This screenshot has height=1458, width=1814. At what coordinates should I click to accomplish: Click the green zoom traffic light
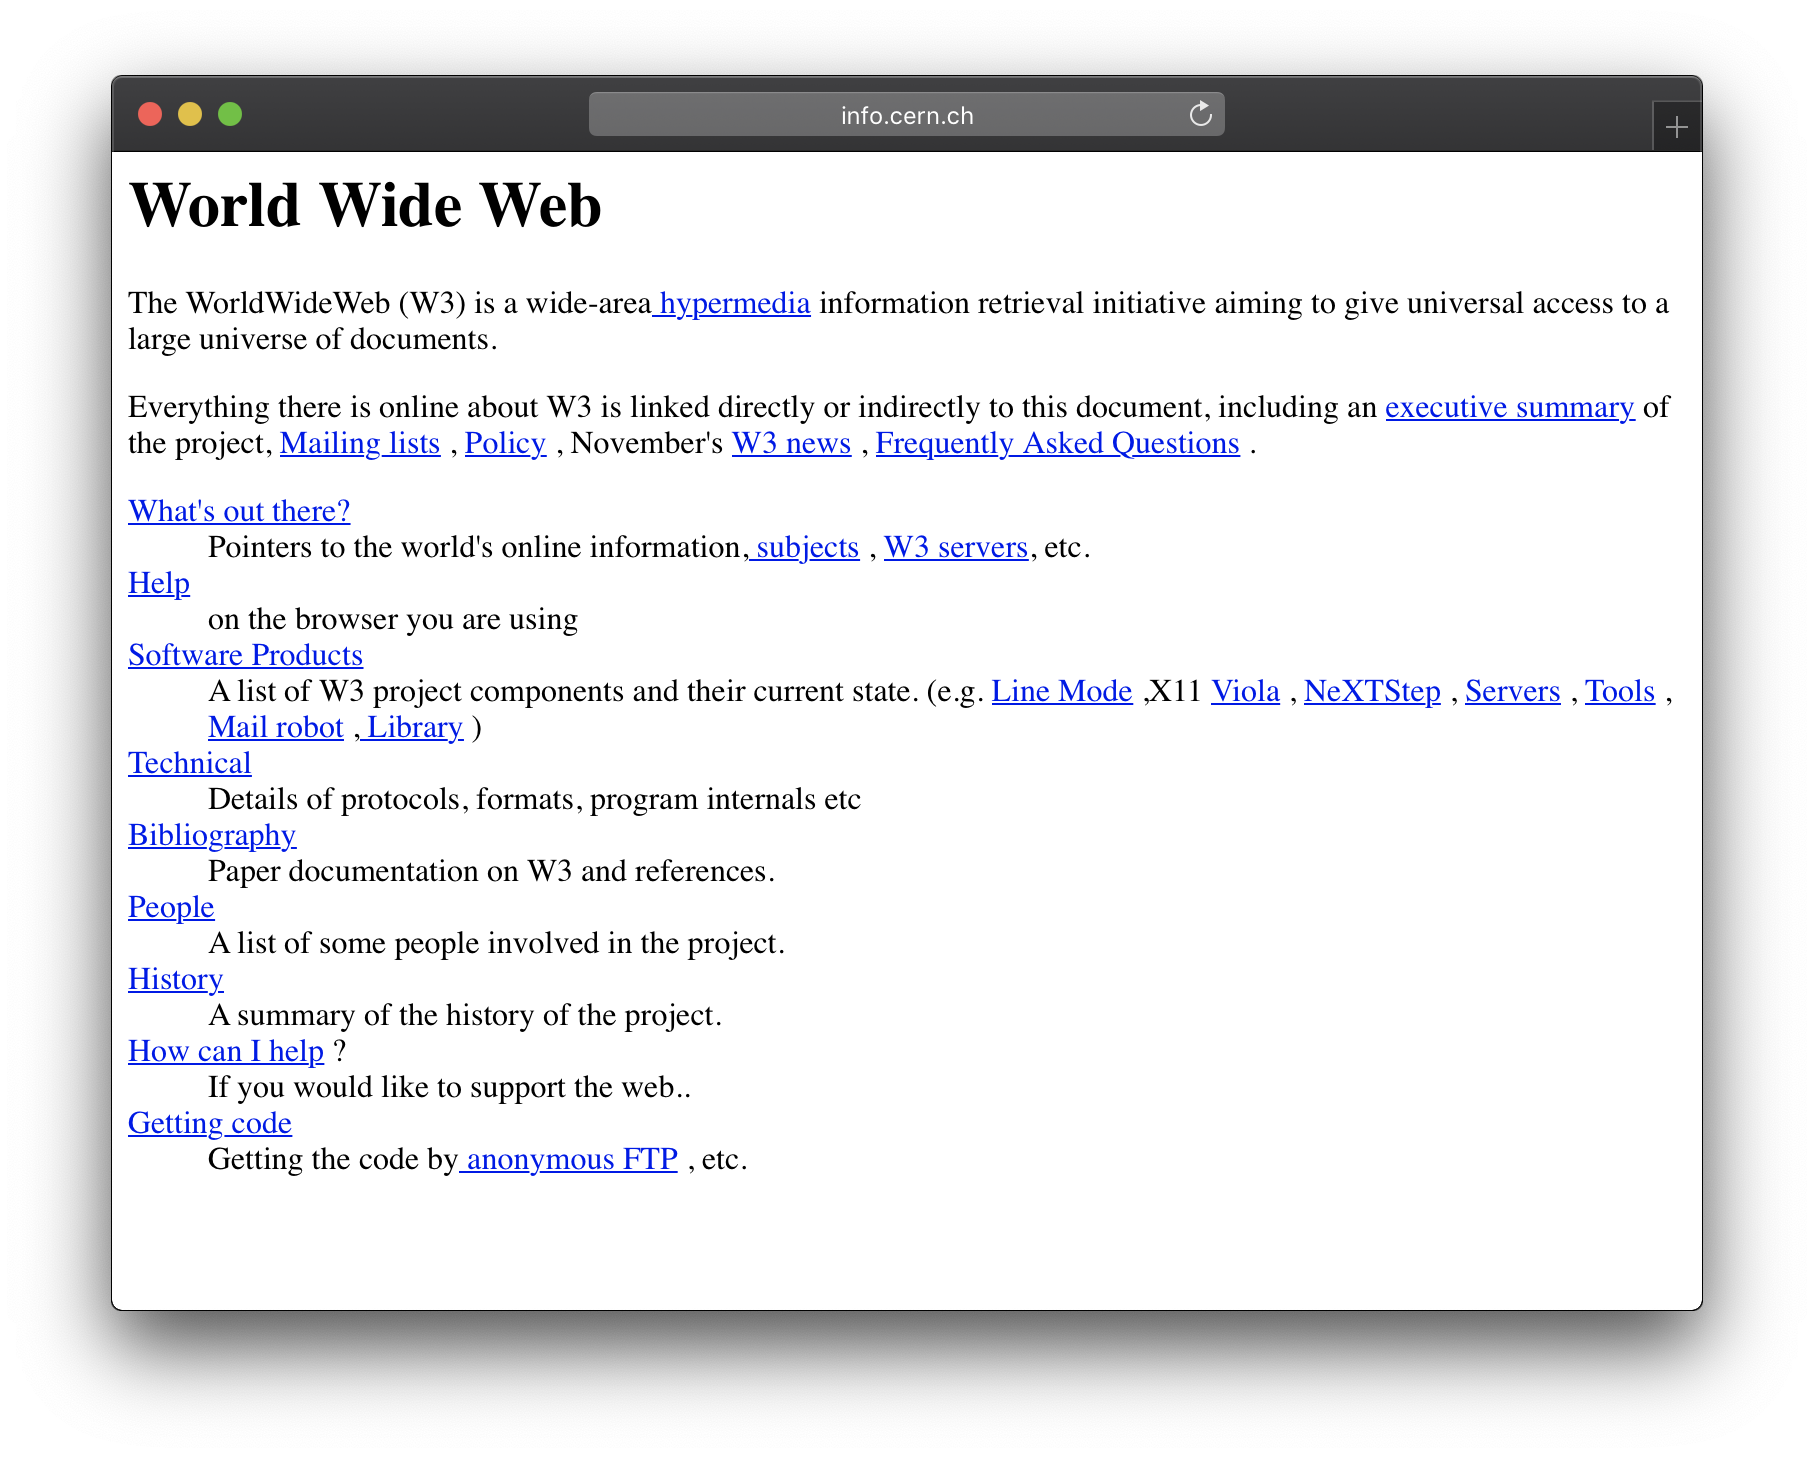point(230,114)
